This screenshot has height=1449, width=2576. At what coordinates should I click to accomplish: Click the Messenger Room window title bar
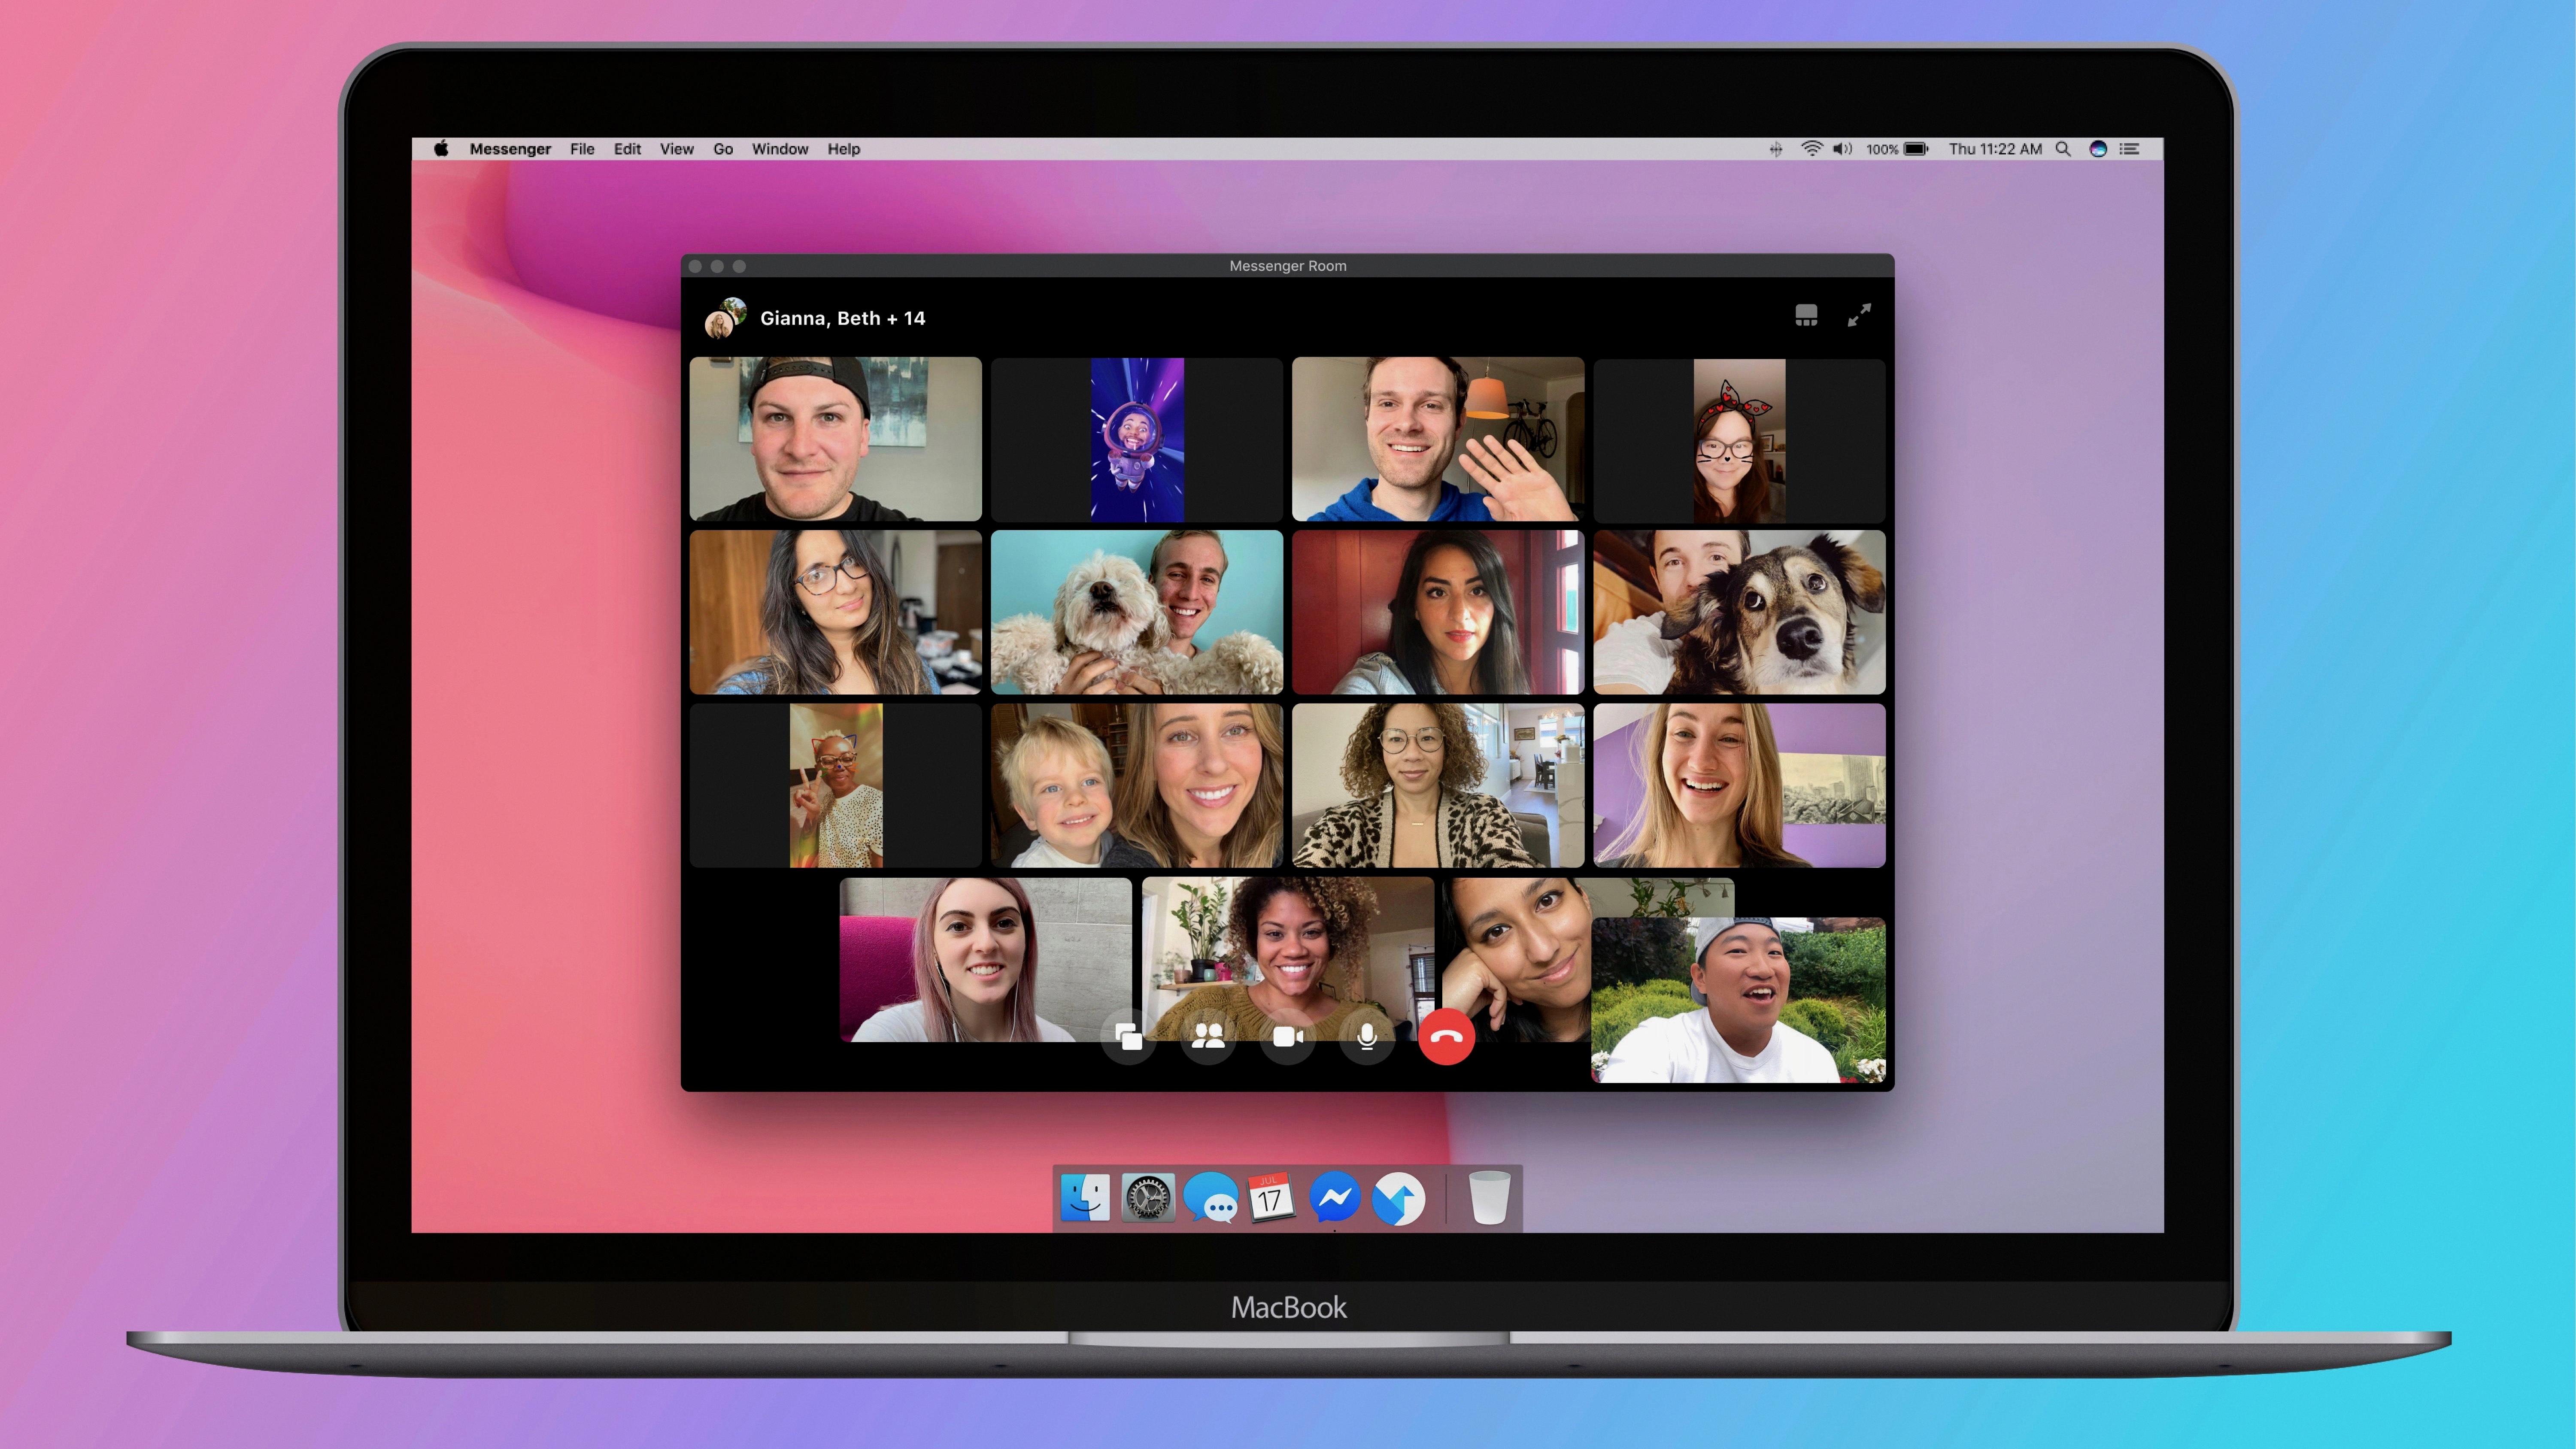1287,266
